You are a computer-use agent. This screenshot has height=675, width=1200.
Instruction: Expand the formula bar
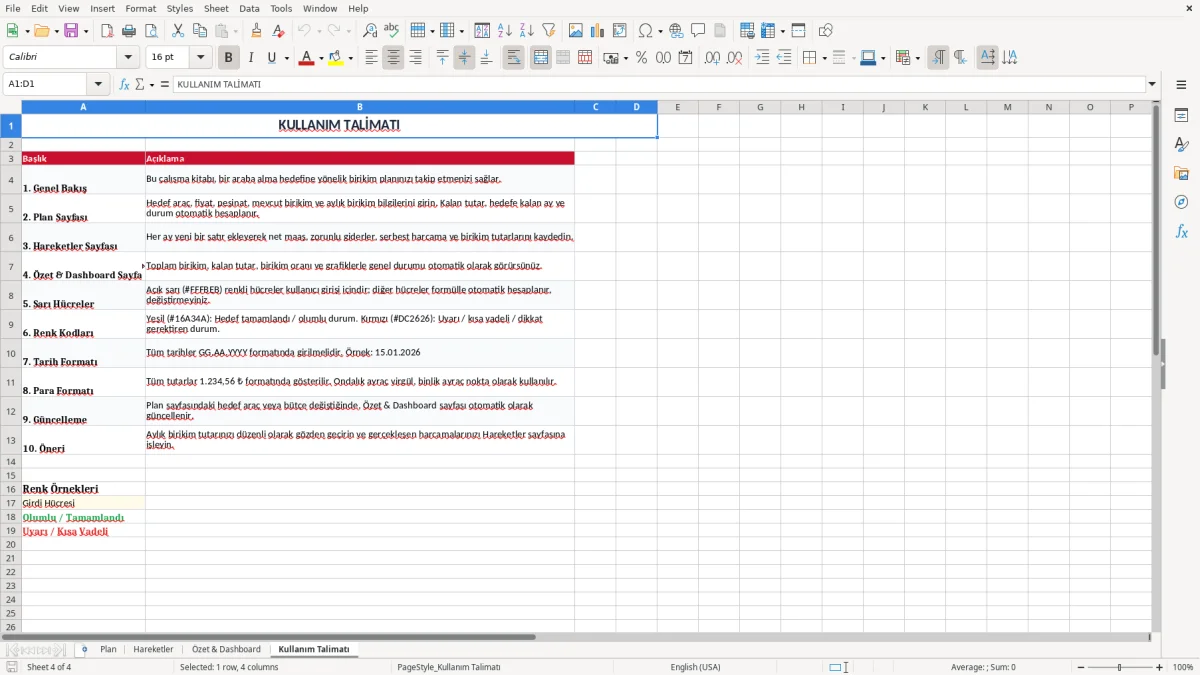point(1152,84)
